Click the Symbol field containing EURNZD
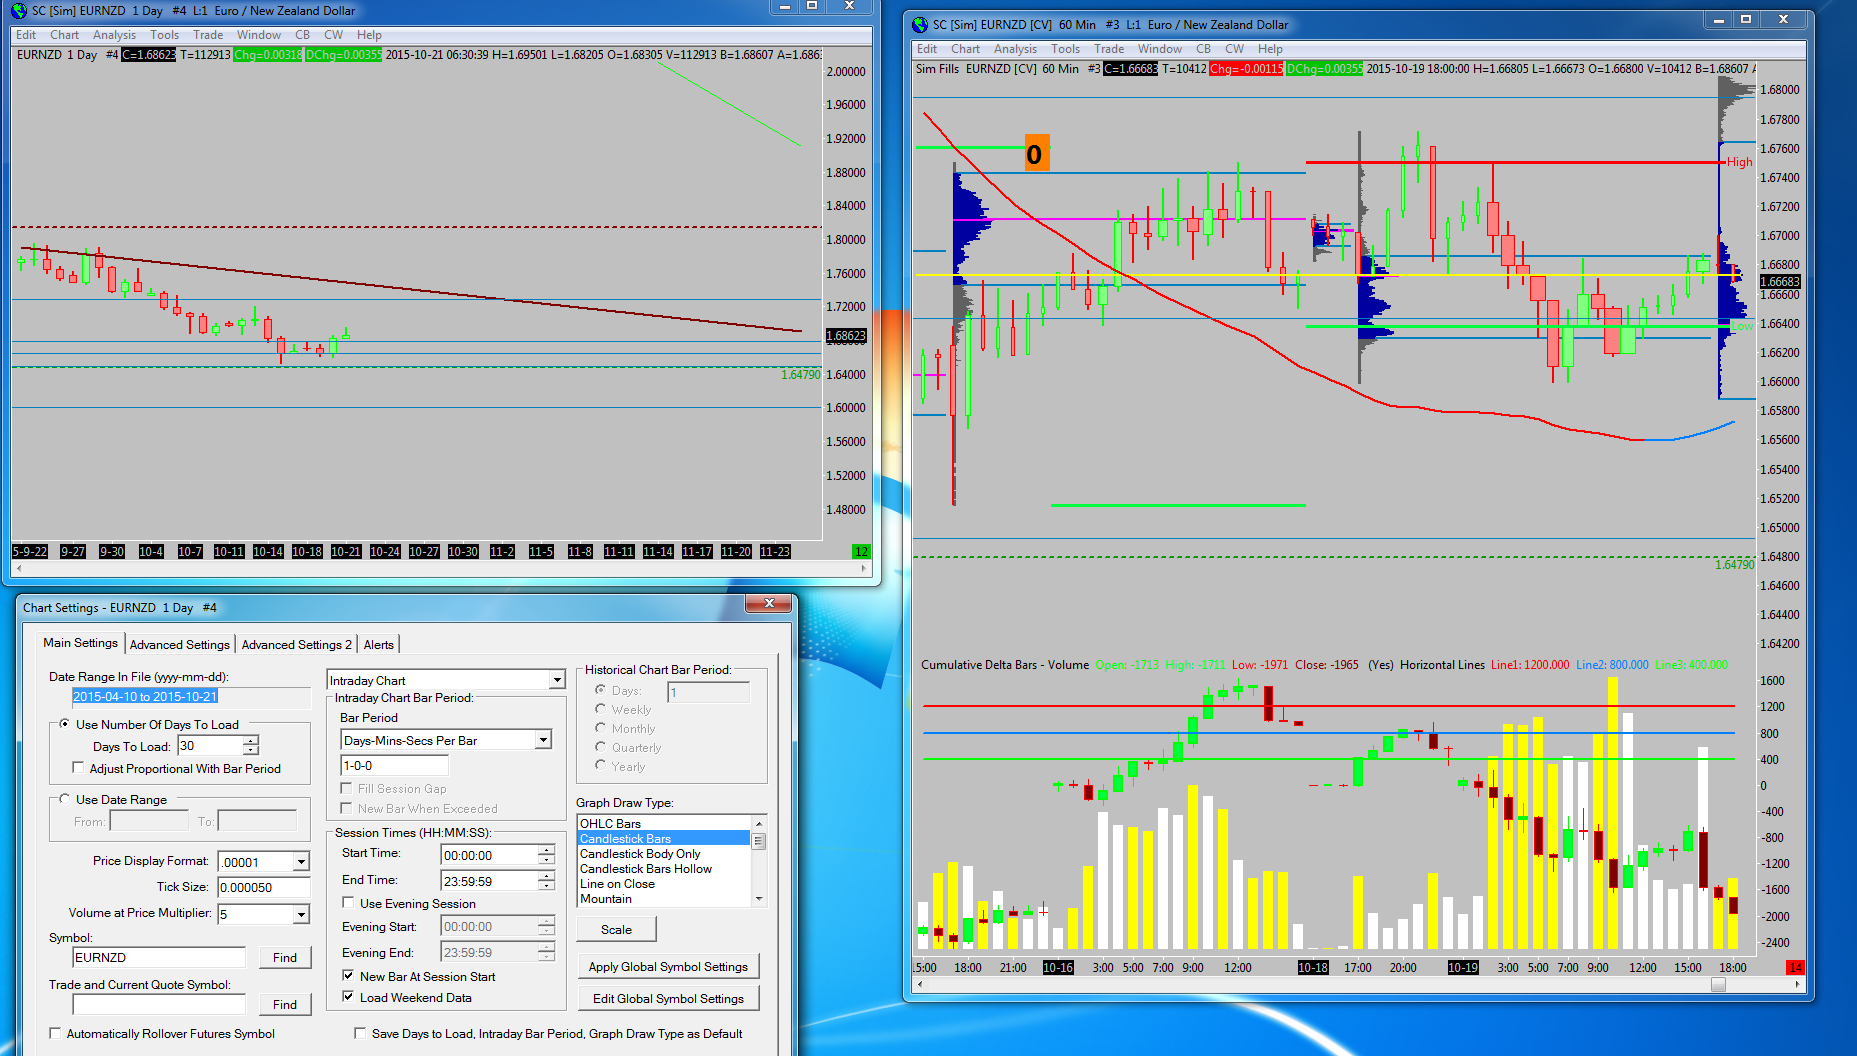 [x=159, y=957]
